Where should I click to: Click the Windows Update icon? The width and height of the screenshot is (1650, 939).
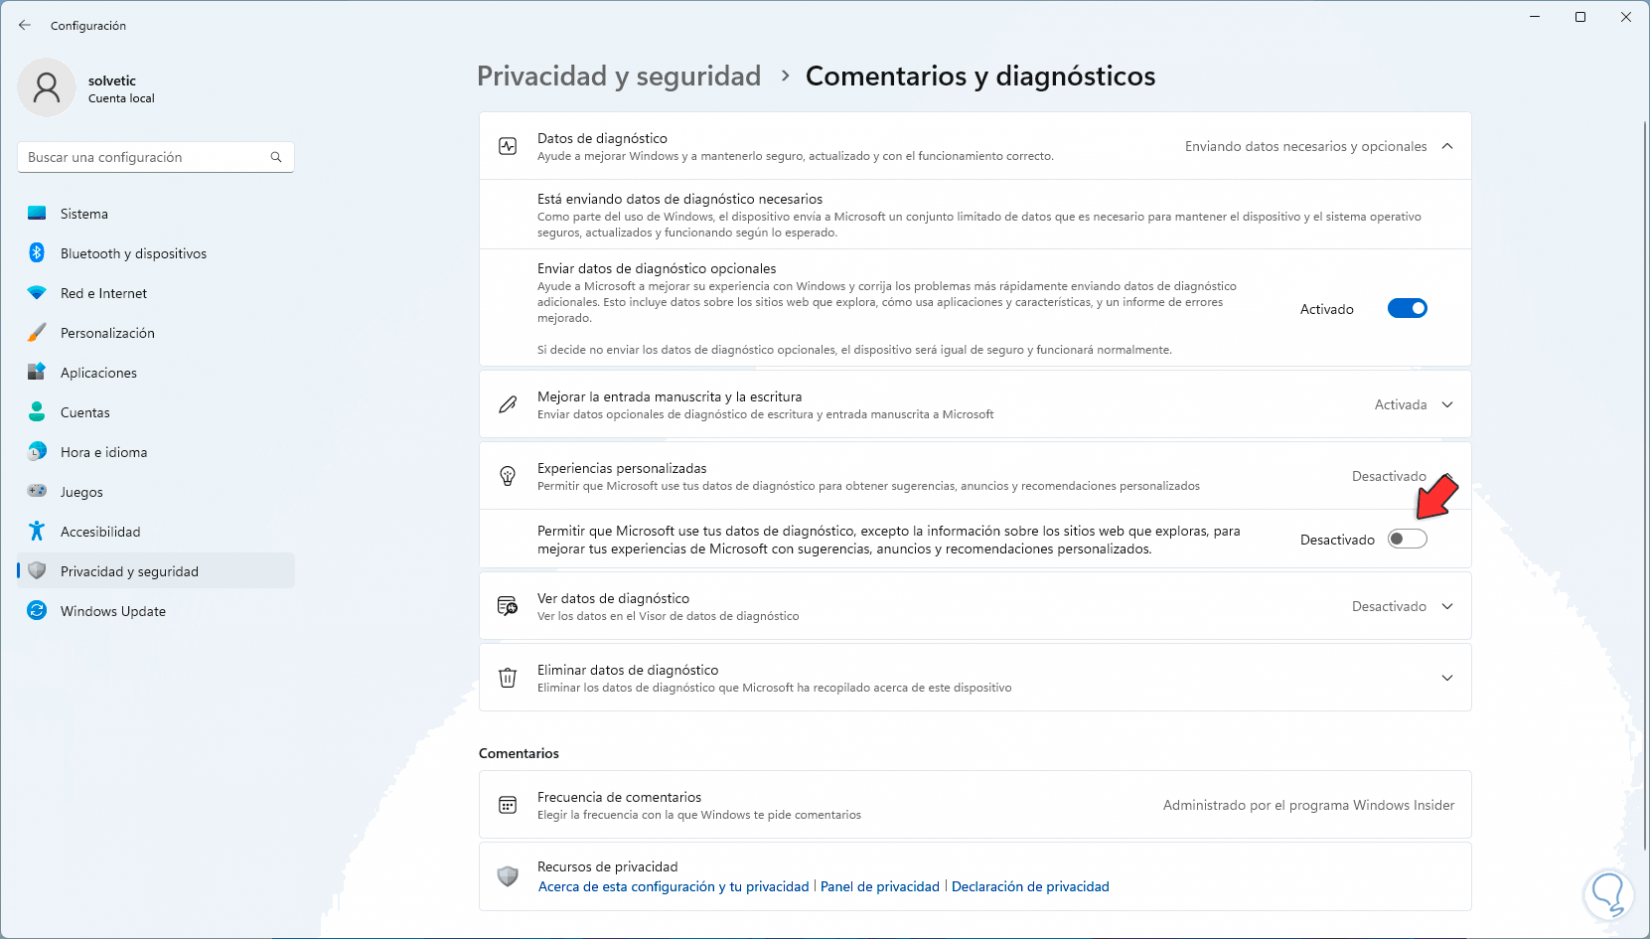pos(37,611)
